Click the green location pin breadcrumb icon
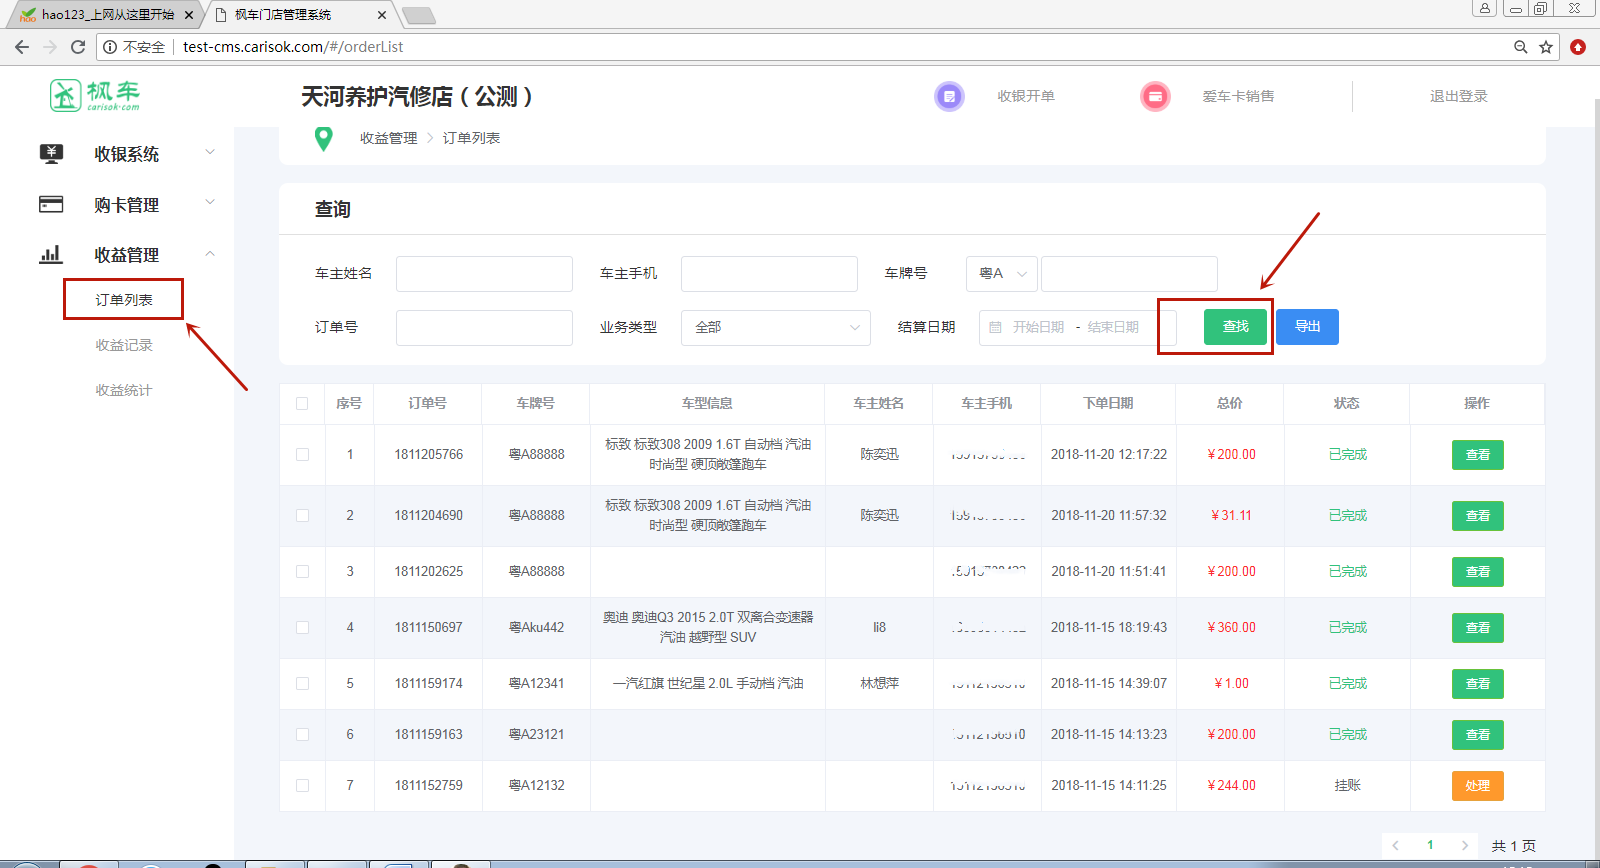The height and width of the screenshot is (868, 1600). click(x=323, y=139)
